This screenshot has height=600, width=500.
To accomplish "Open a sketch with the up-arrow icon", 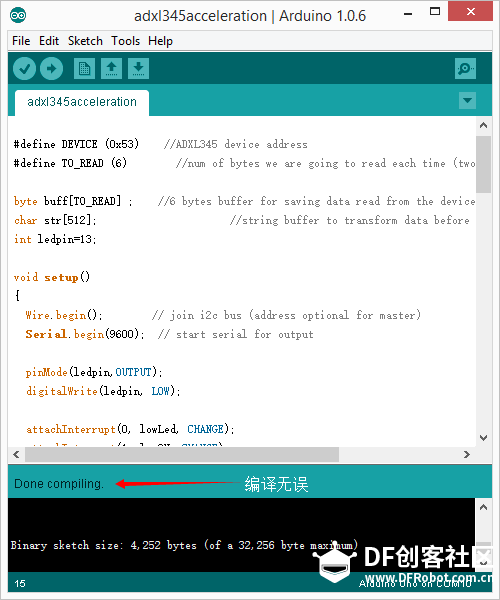I will point(111,69).
